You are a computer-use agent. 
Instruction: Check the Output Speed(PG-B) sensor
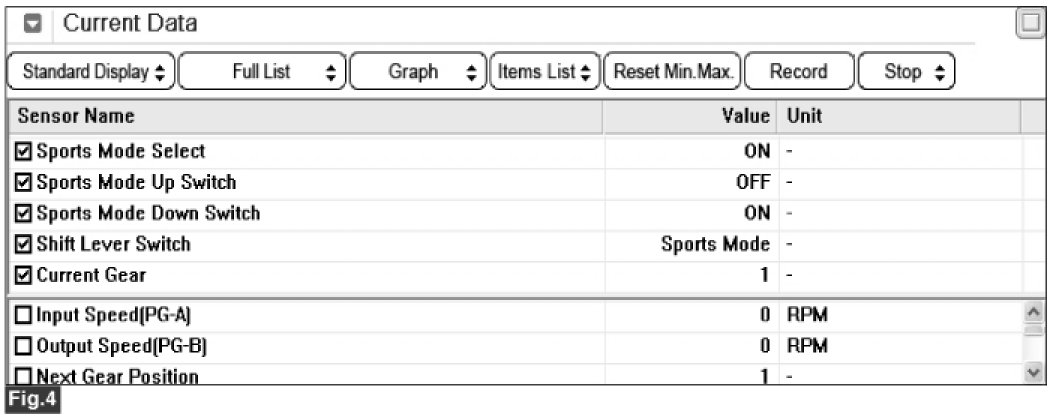point(24,346)
